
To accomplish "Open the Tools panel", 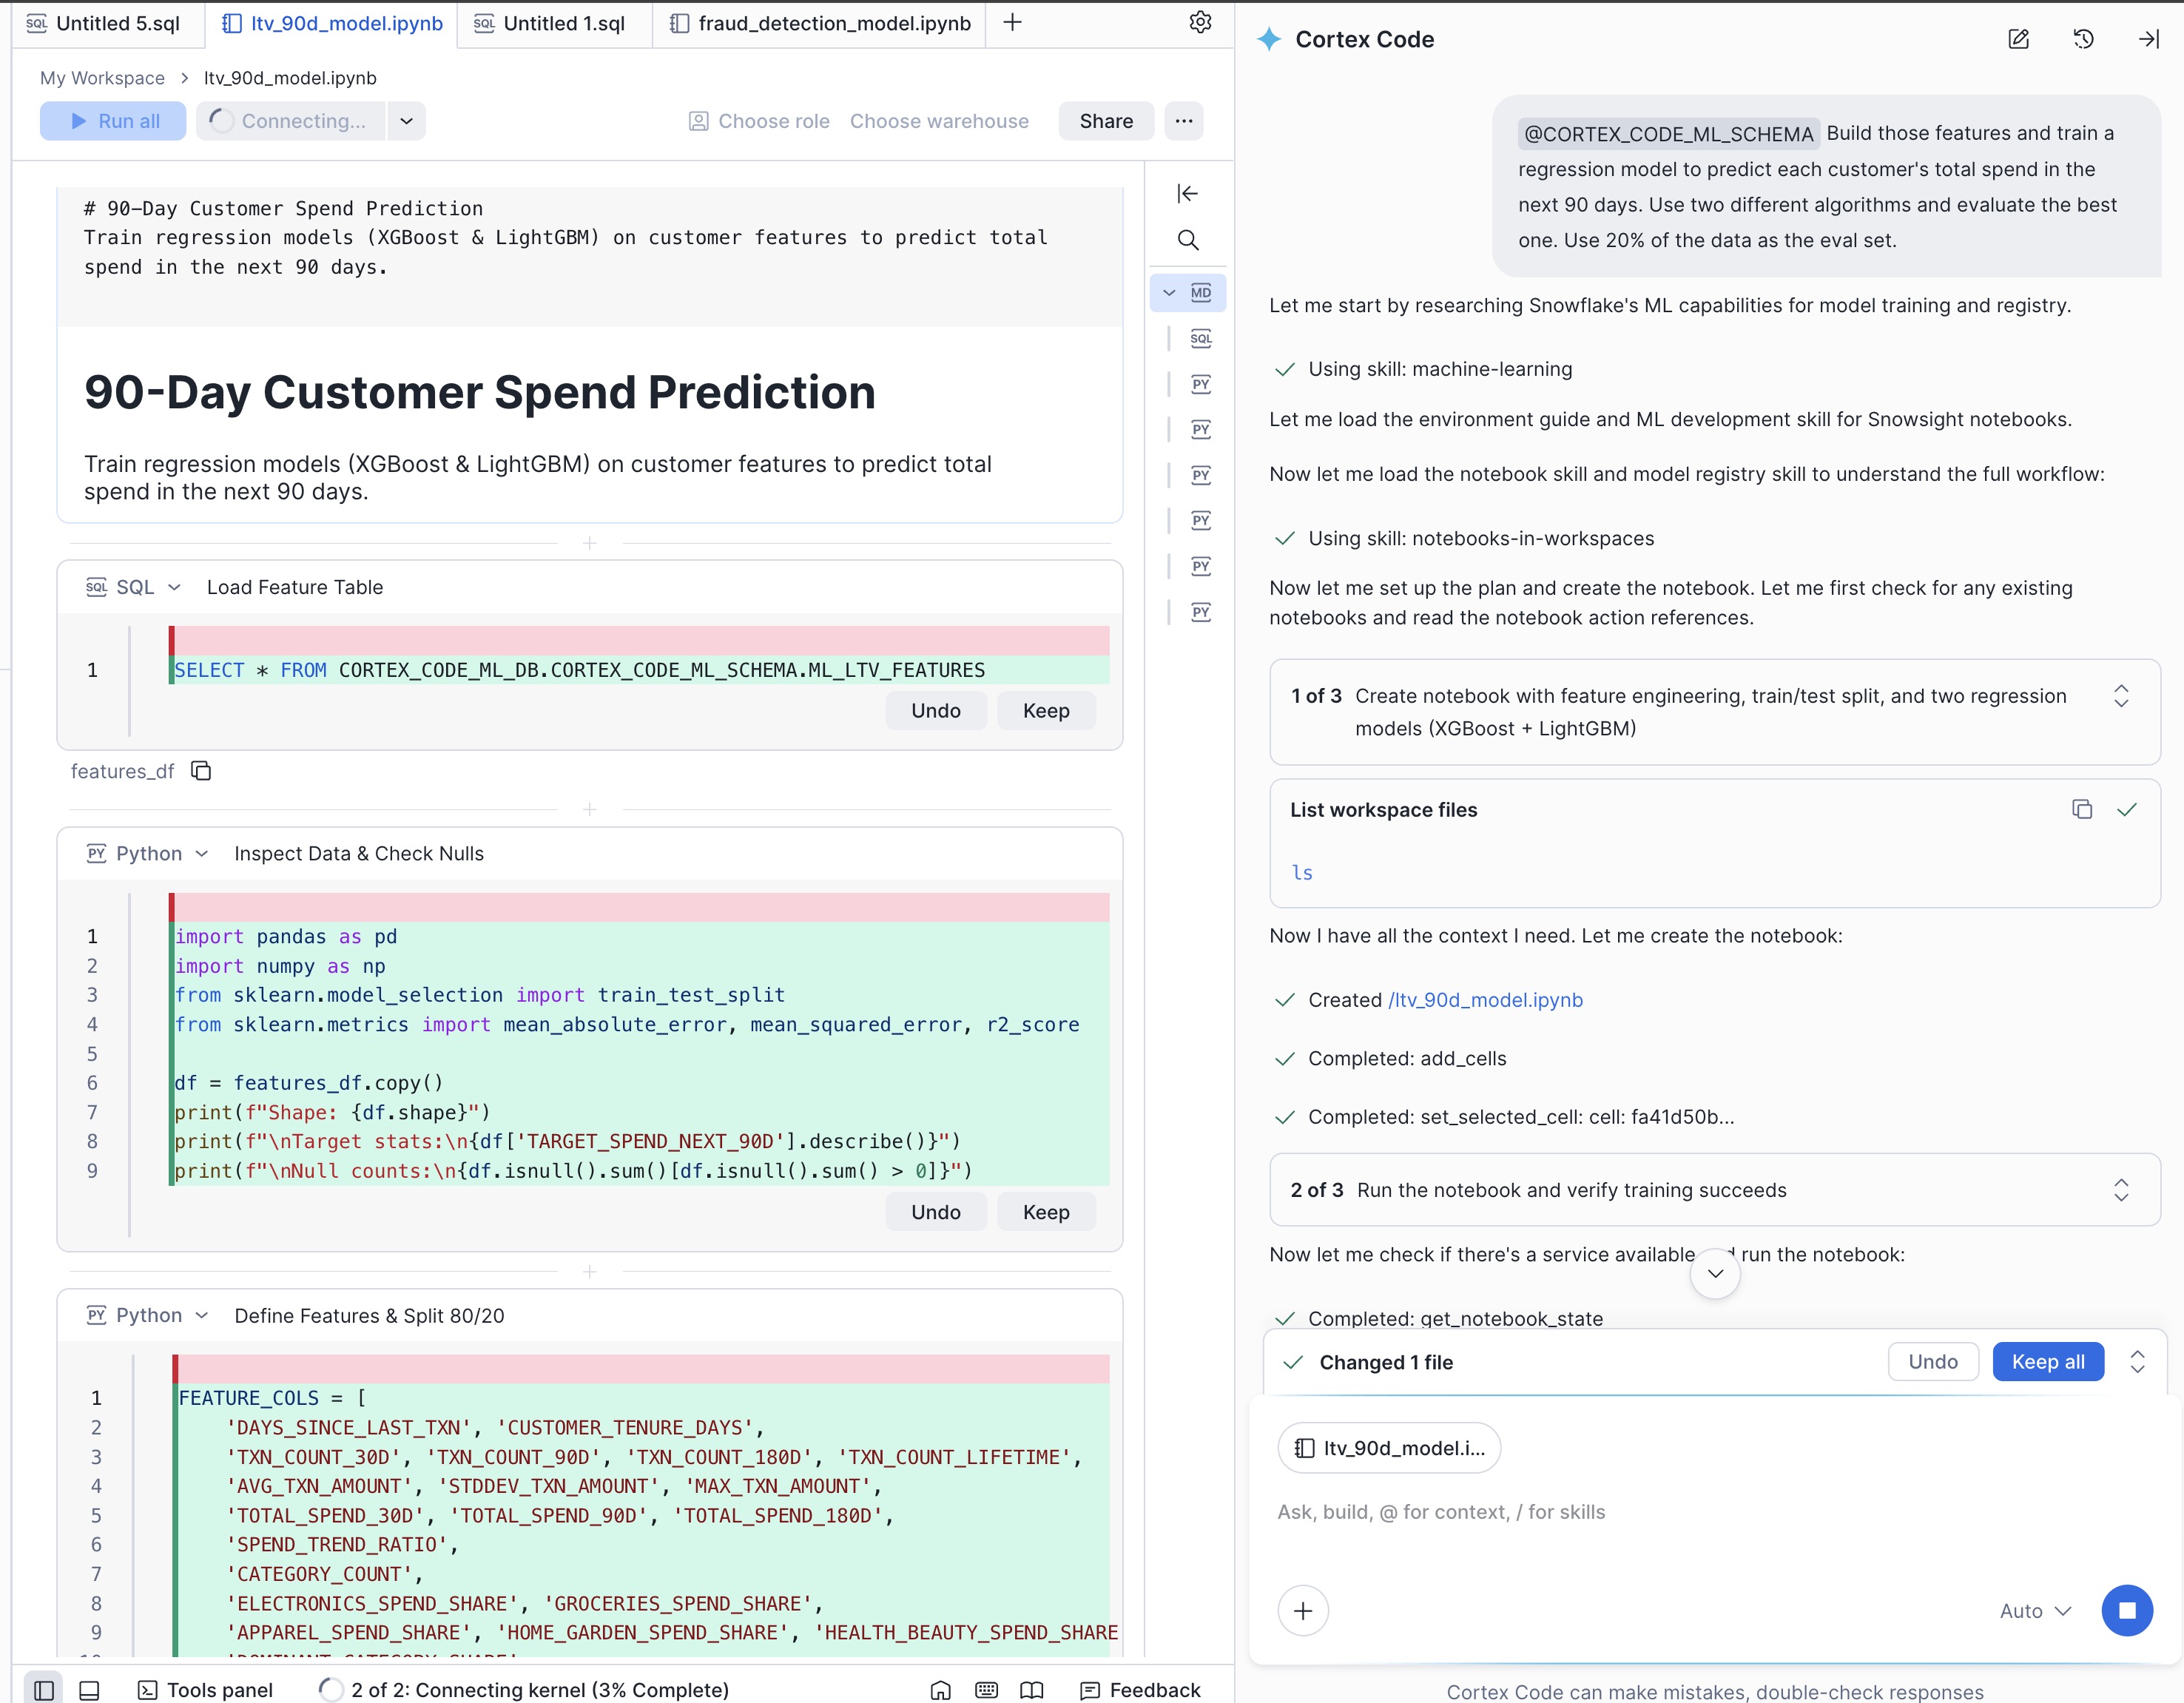I will point(205,1689).
